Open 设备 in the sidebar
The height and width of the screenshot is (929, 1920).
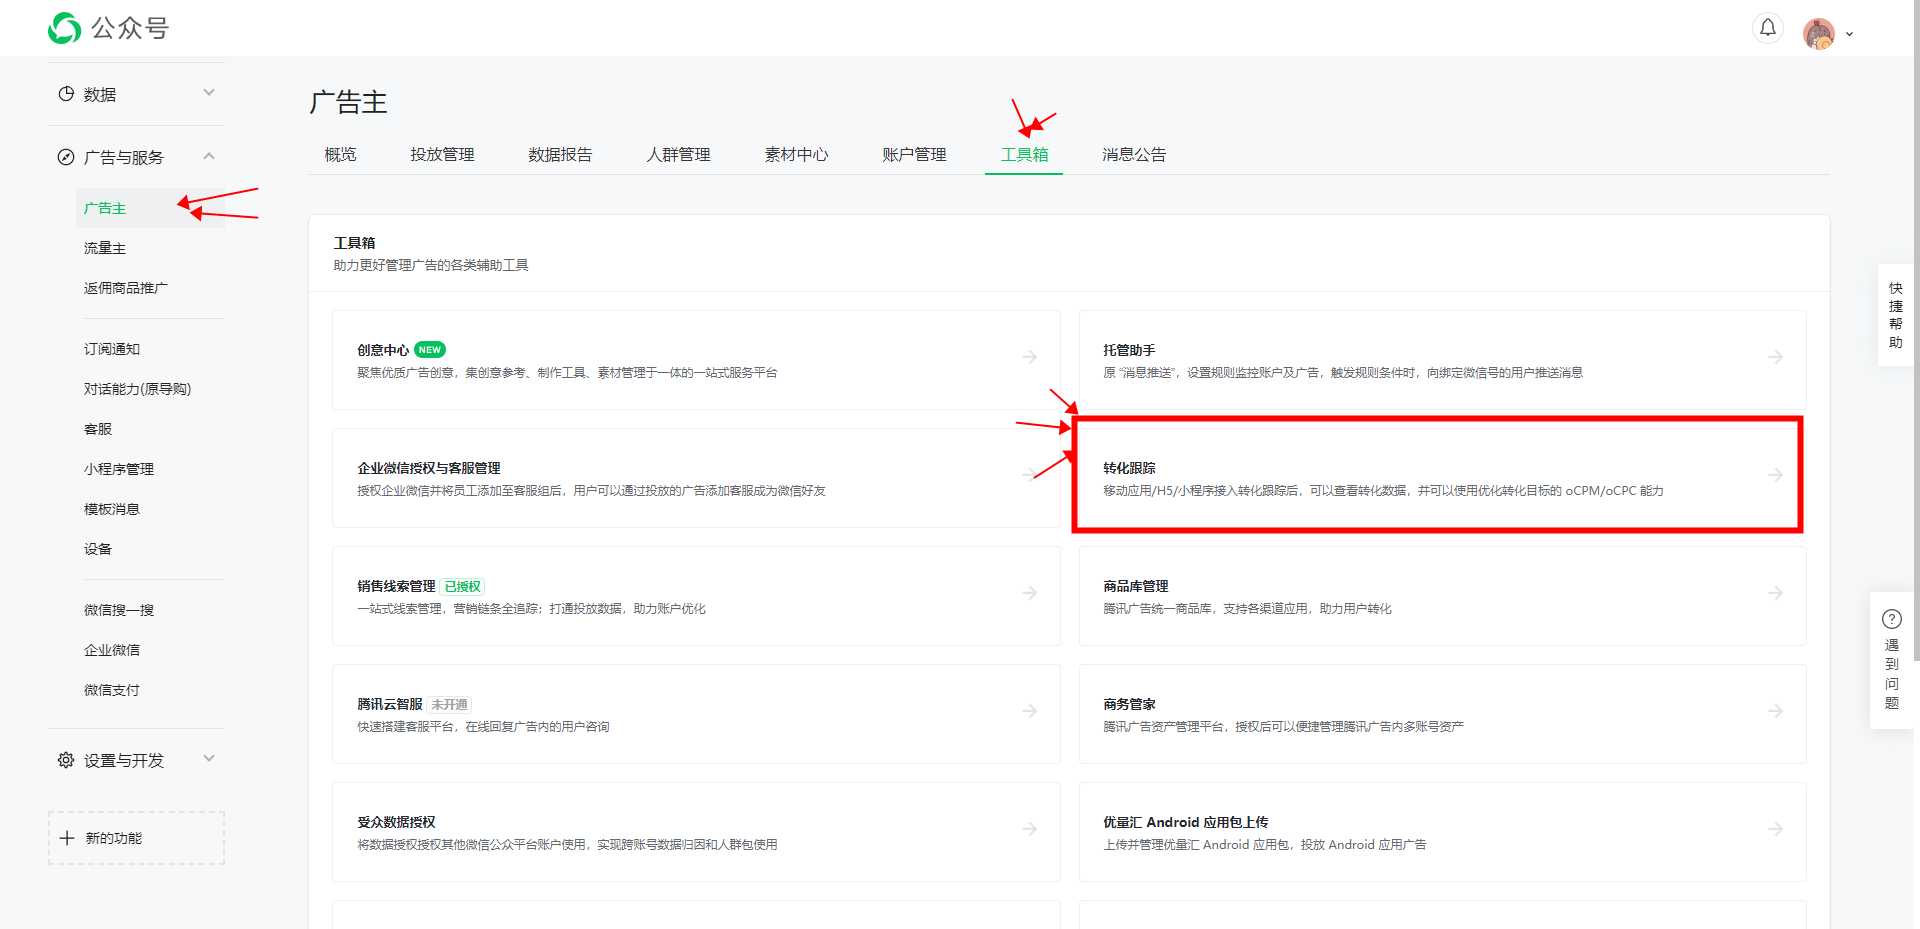coord(98,549)
